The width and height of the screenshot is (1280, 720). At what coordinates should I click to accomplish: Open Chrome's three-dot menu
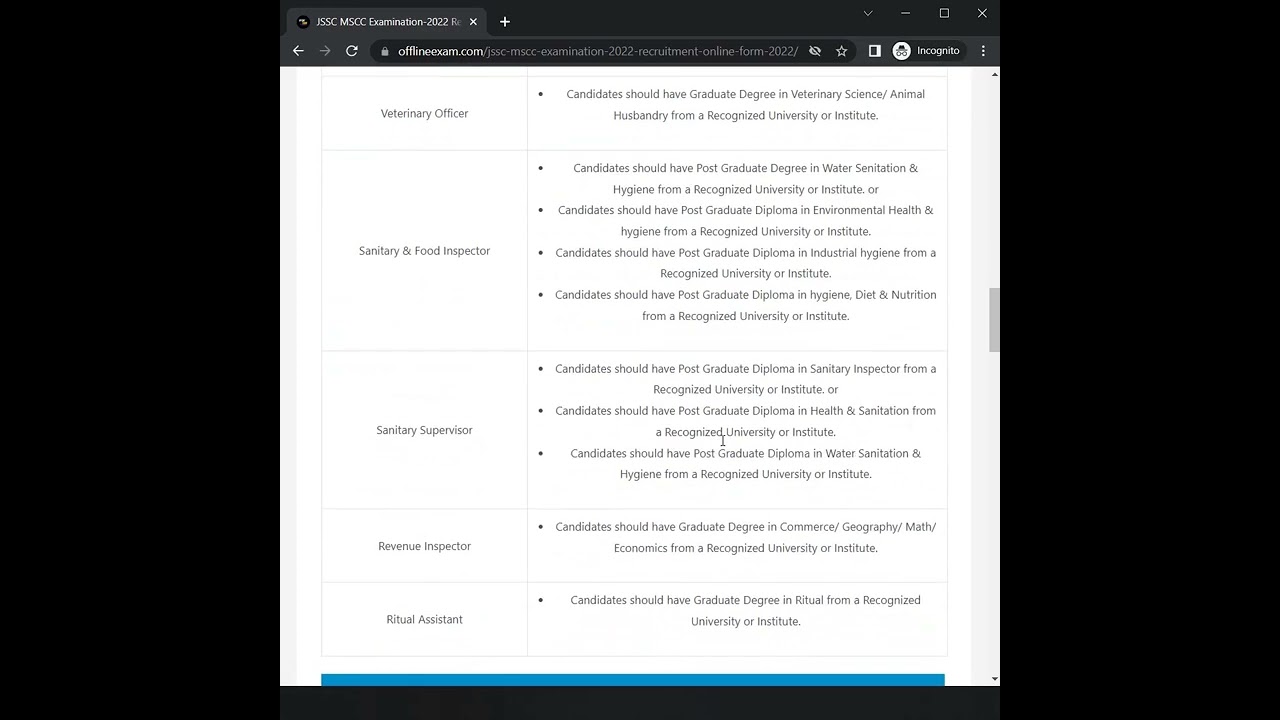tap(983, 51)
